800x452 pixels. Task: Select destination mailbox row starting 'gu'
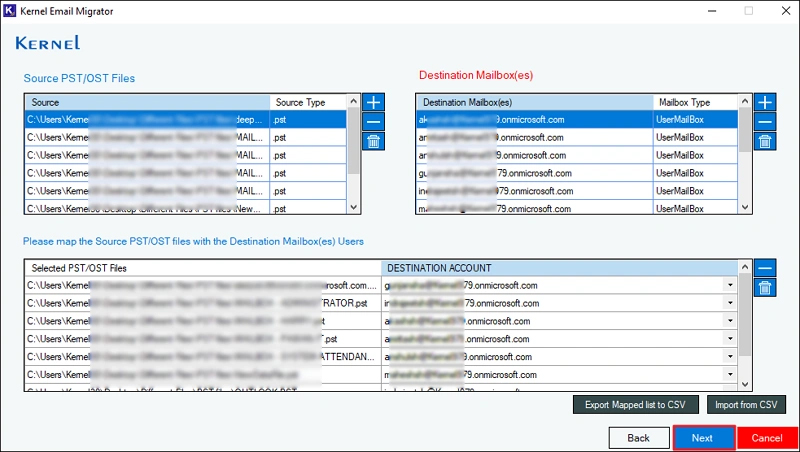point(577,173)
